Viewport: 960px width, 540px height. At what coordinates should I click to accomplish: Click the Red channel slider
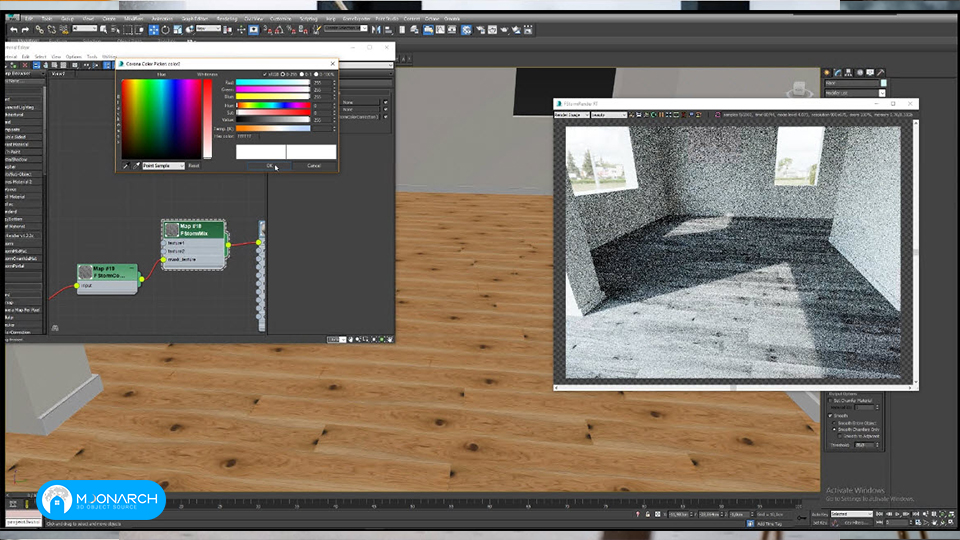pos(273,82)
